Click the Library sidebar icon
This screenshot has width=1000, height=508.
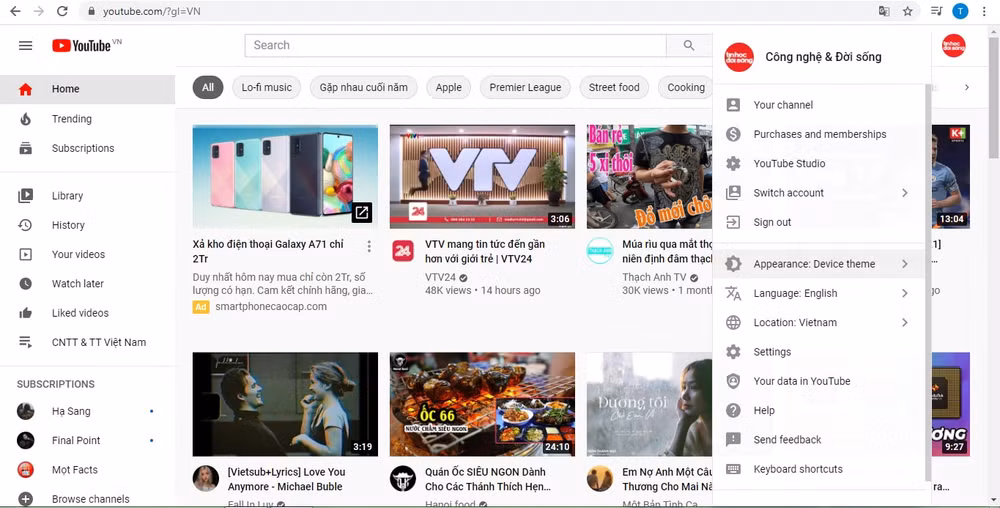coord(26,196)
